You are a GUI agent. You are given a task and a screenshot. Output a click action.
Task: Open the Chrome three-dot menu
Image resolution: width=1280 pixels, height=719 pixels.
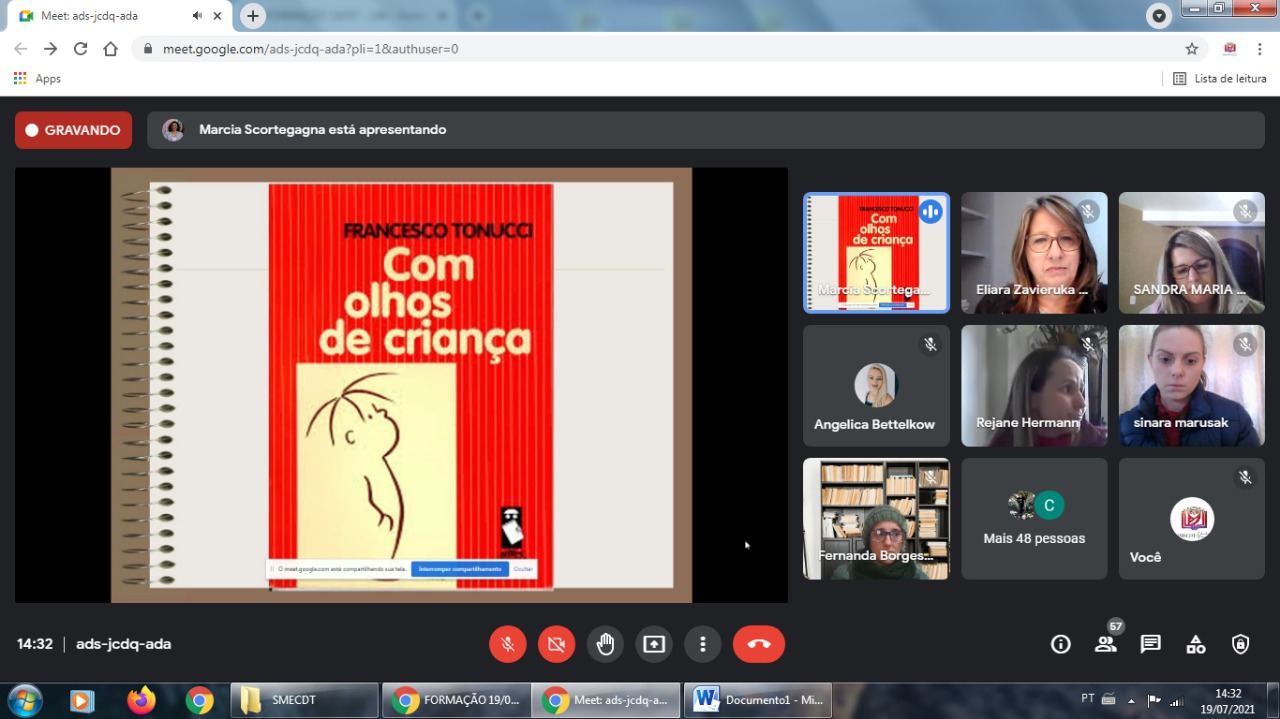click(1259, 48)
